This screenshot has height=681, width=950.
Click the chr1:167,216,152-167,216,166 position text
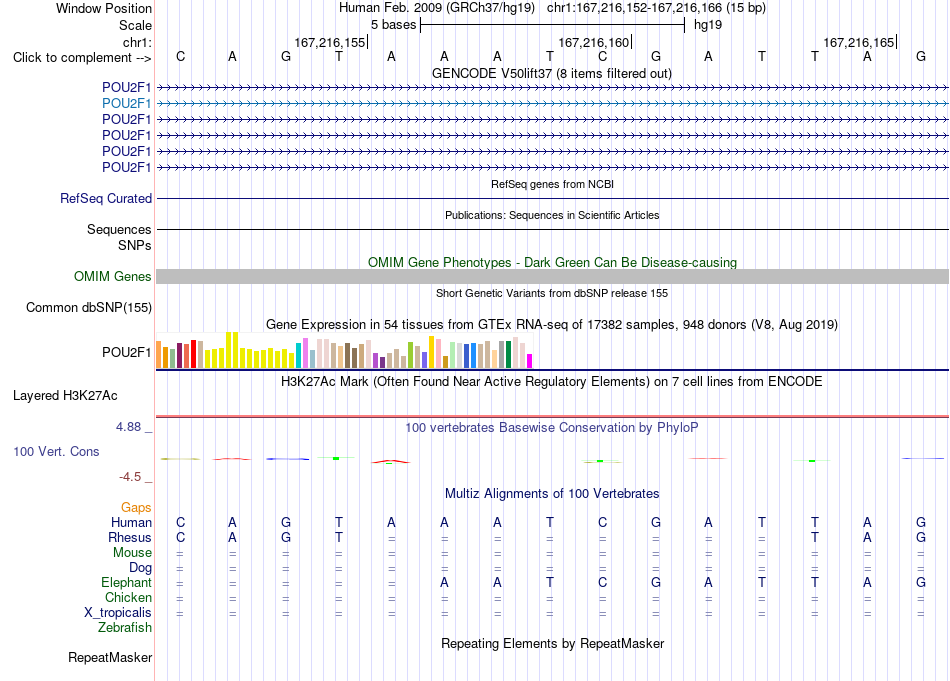(656, 8)
